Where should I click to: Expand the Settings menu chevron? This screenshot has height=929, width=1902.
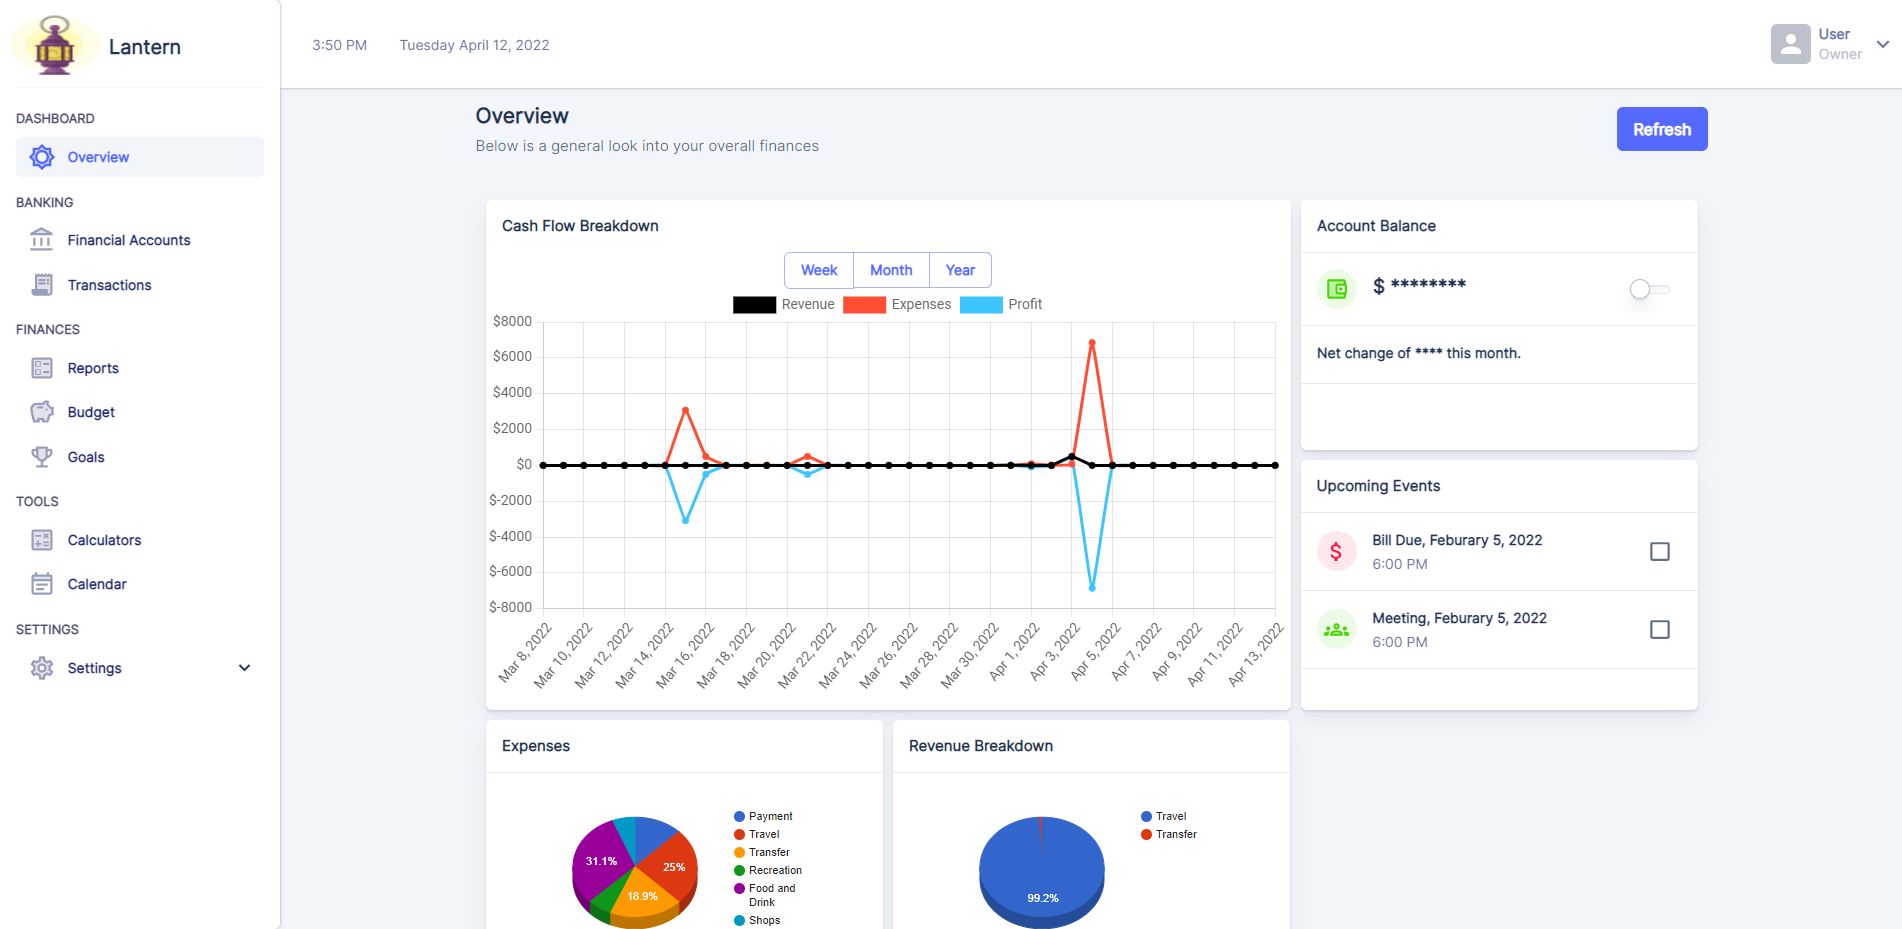(x=244, y=668)
